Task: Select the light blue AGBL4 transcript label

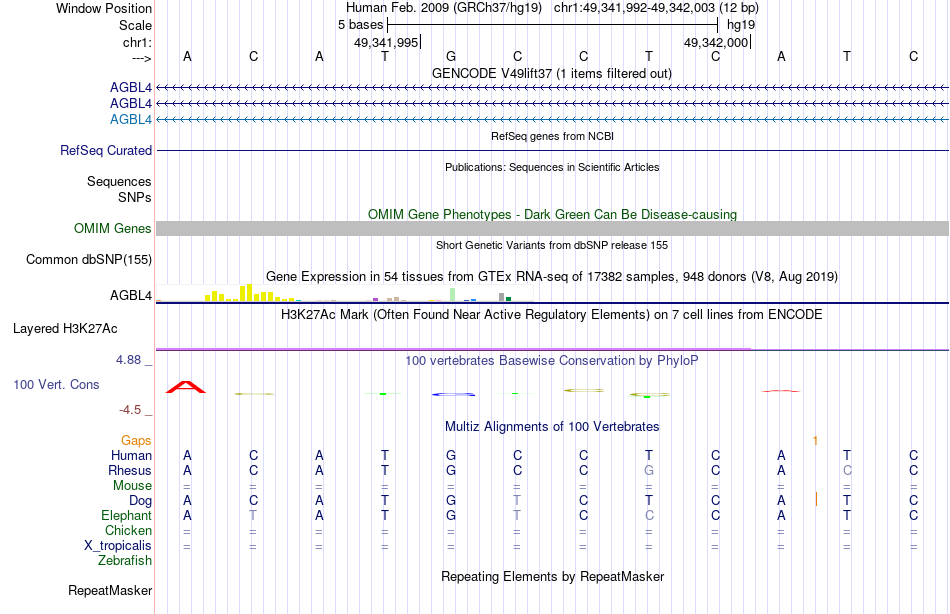Action: pyautogui.click(x=131, y=119)
